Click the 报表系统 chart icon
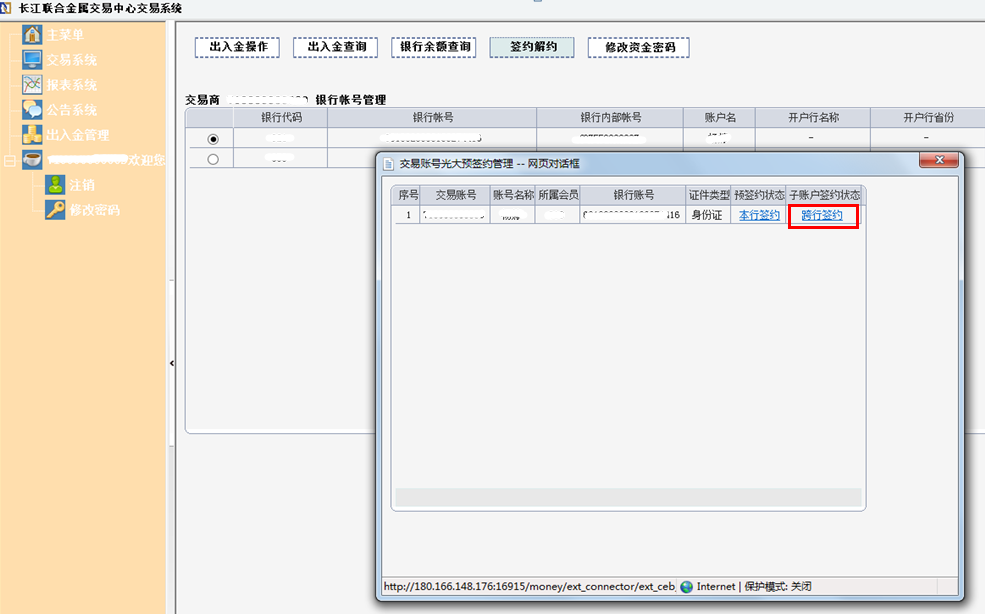985x614 pixels. 32,85
